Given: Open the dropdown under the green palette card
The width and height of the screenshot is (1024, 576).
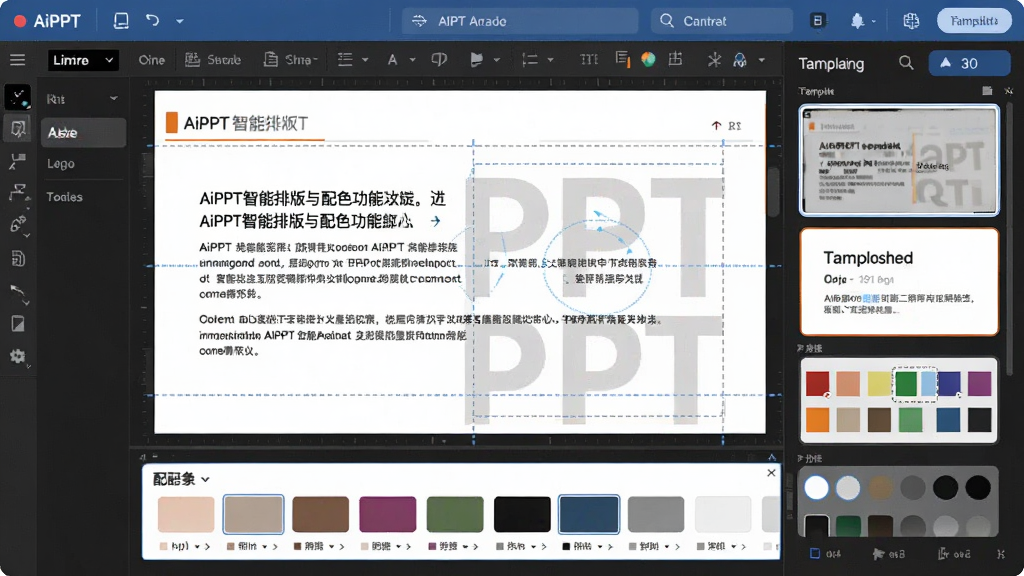Looking at the screenshot, I should point(465,546).
